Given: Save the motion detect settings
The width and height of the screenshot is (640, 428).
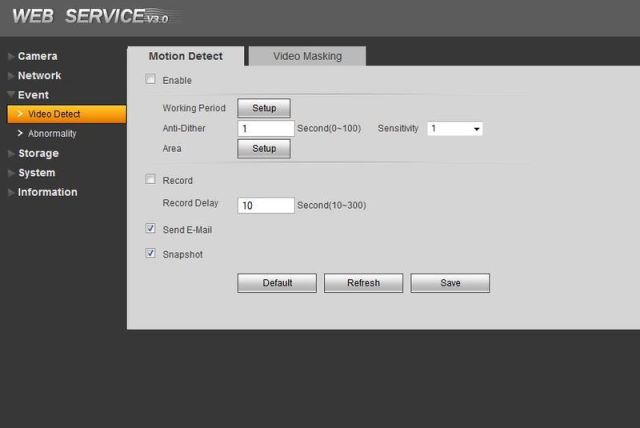Looking at the screenshot, I should pos(450,283).
